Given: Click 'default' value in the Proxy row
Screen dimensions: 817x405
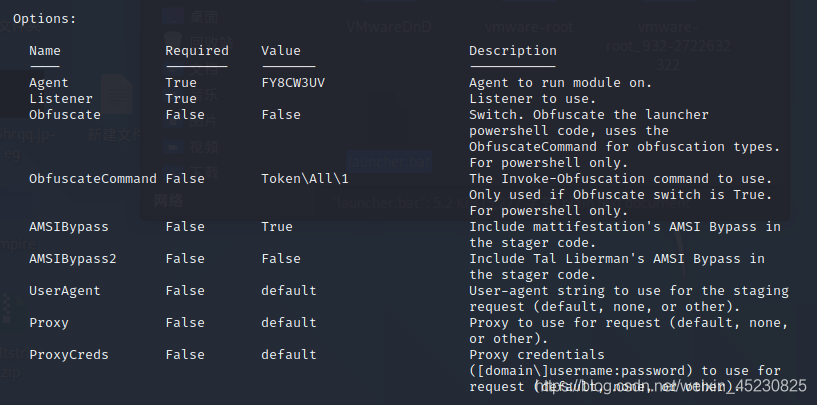Looking at the screenshot, I should 289,323.
